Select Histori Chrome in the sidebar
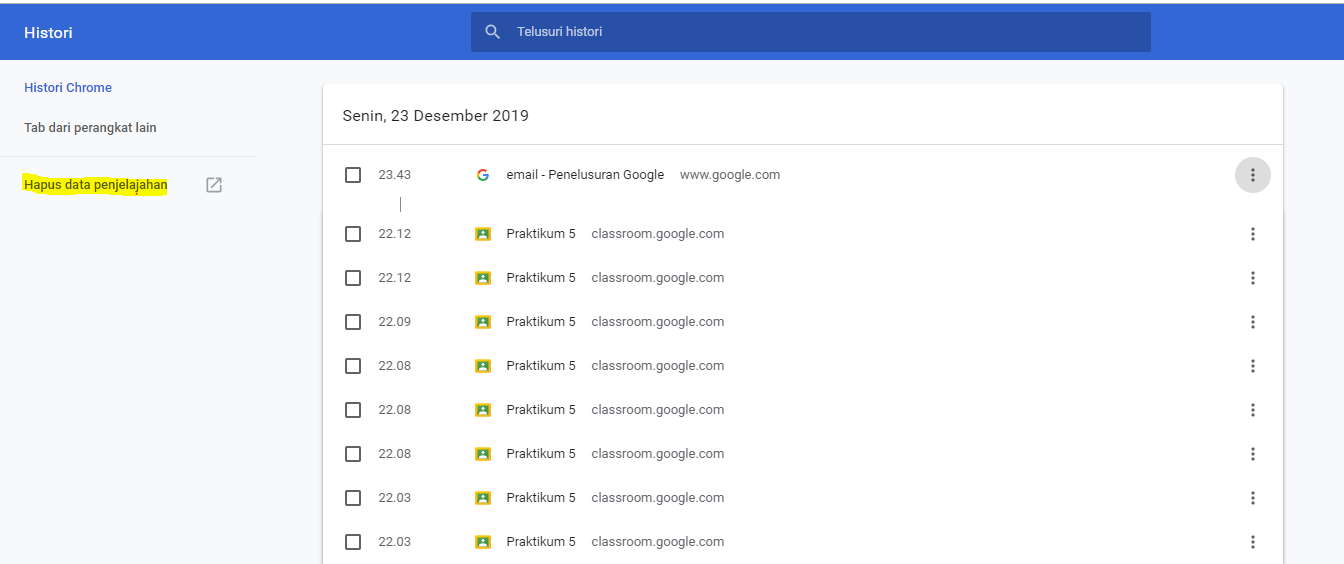The height and width of the screenshot is (564, 1344). pyautogui.click(x=68, y=88)
